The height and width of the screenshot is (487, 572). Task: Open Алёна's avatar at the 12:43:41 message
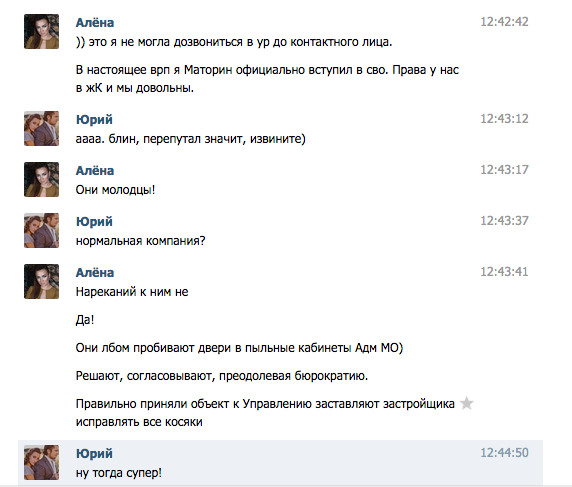[x=42, y=282]
